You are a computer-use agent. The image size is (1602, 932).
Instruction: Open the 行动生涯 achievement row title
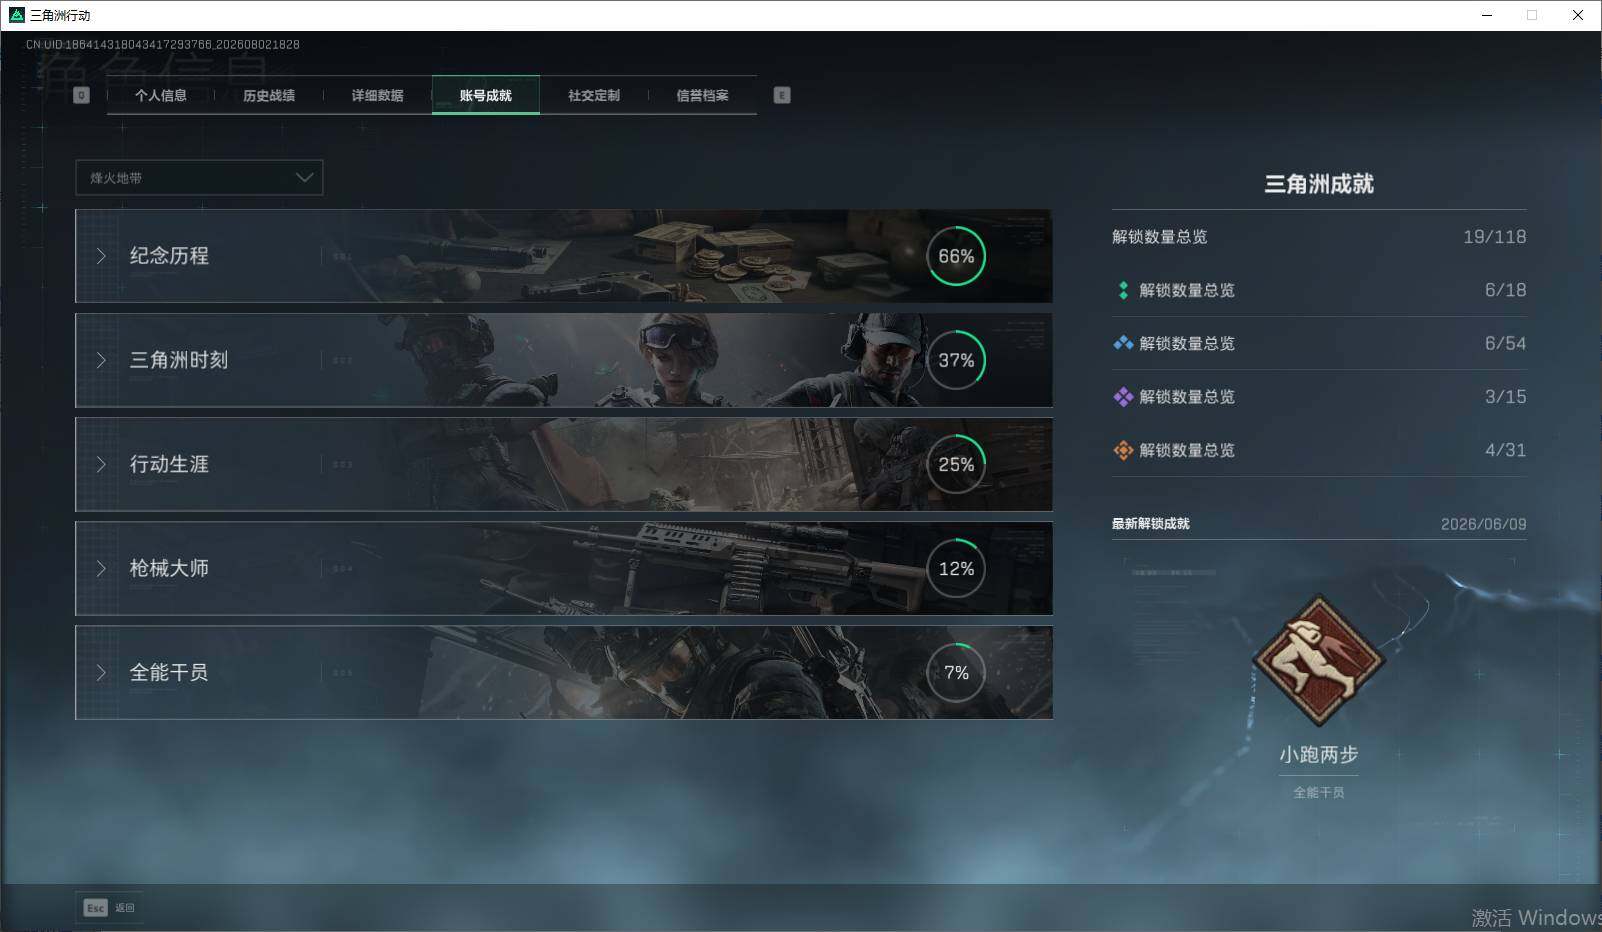(x=169, y=464)
